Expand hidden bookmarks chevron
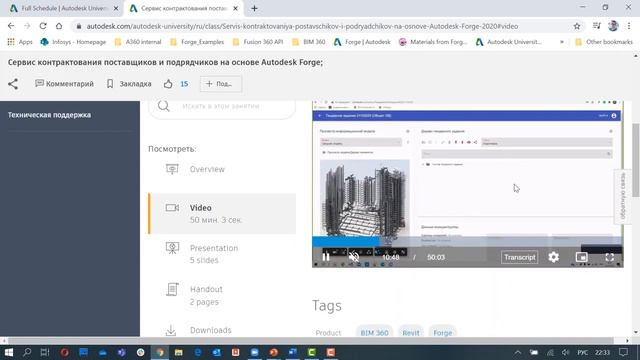The image size is (640, 360). point(562,42)
